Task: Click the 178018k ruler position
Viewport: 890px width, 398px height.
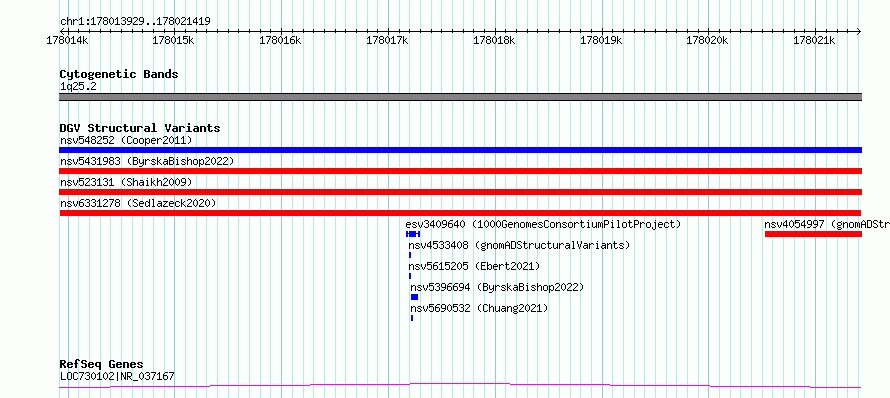Action: point(494,41)
